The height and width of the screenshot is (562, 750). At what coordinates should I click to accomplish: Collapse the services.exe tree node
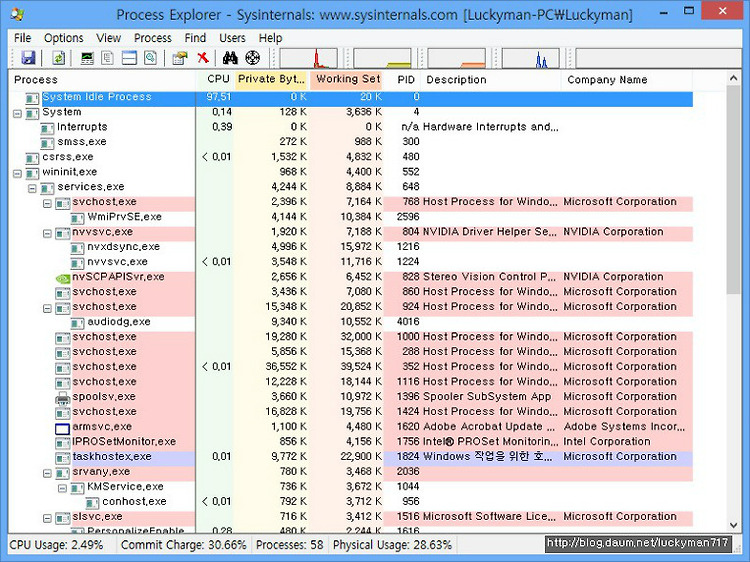tap(33, 188)
